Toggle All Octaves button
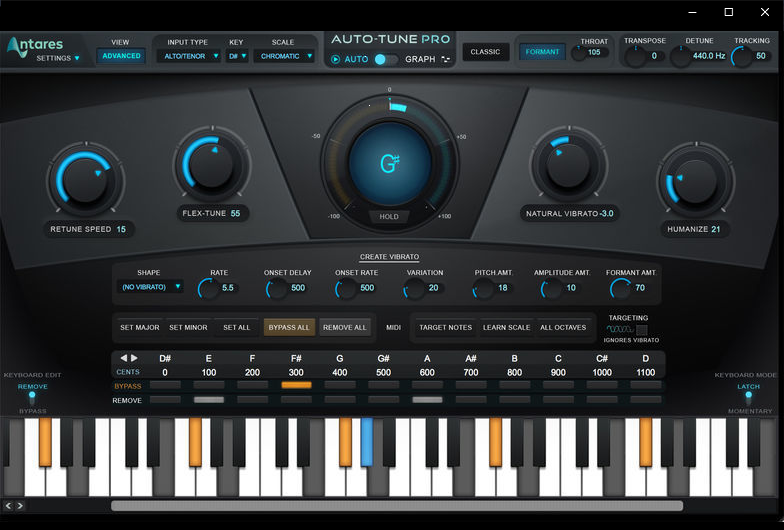Screen dimensions: 784x530 [x=563, y=328]
